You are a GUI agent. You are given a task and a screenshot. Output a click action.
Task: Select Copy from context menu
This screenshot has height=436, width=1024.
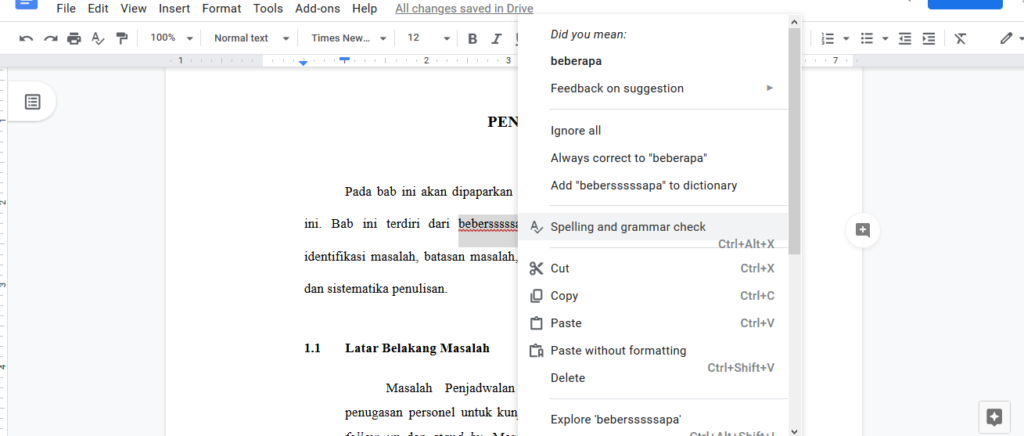tap(653, 296)
